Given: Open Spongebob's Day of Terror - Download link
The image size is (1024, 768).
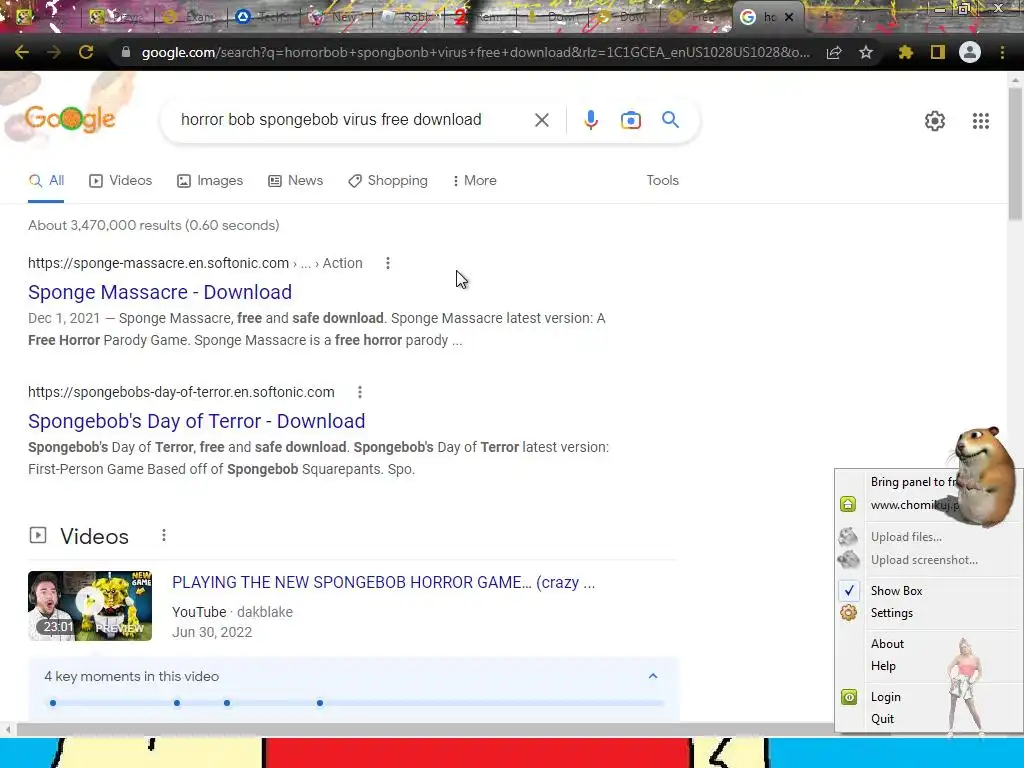Looking at the screenshot, I should tap(197, 421).
